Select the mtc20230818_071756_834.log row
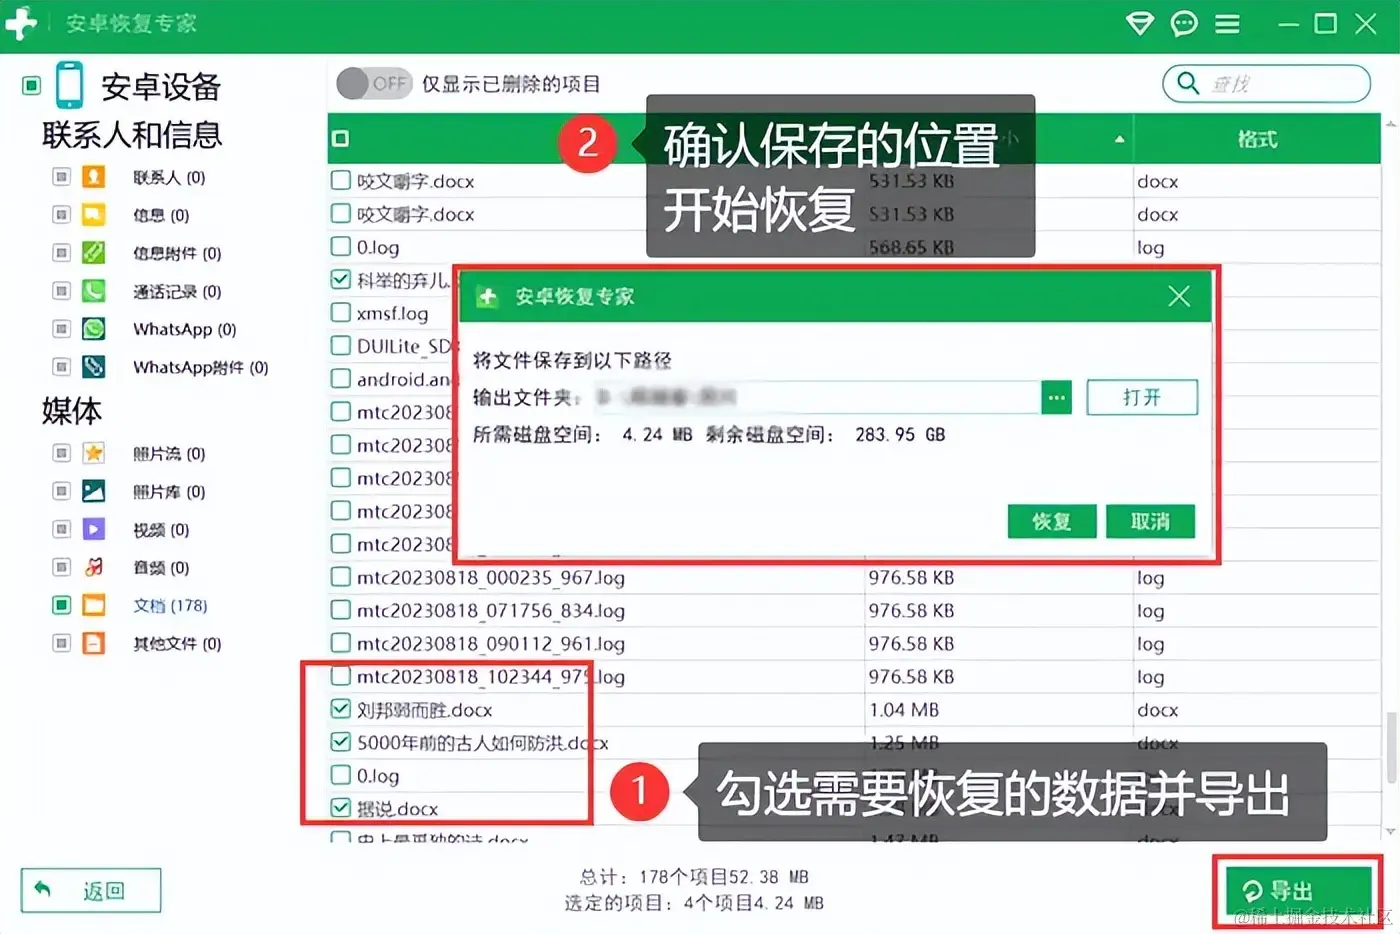1400x934 pixels. 854,610
